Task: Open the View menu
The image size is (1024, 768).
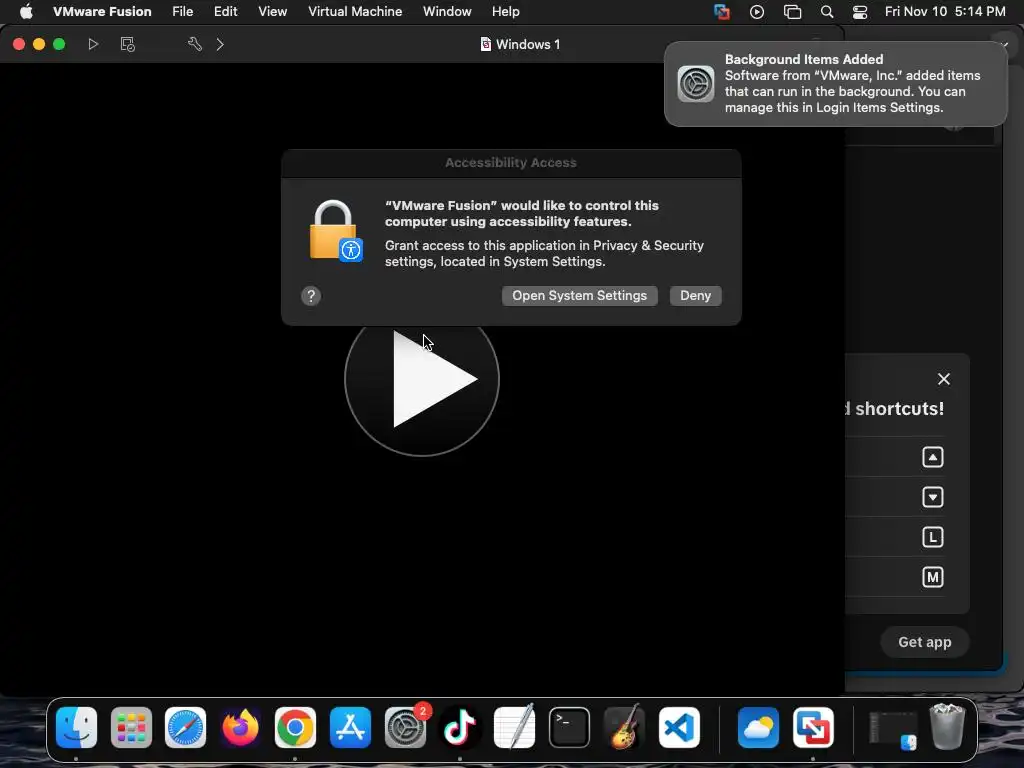Action: tap(272, 11)
